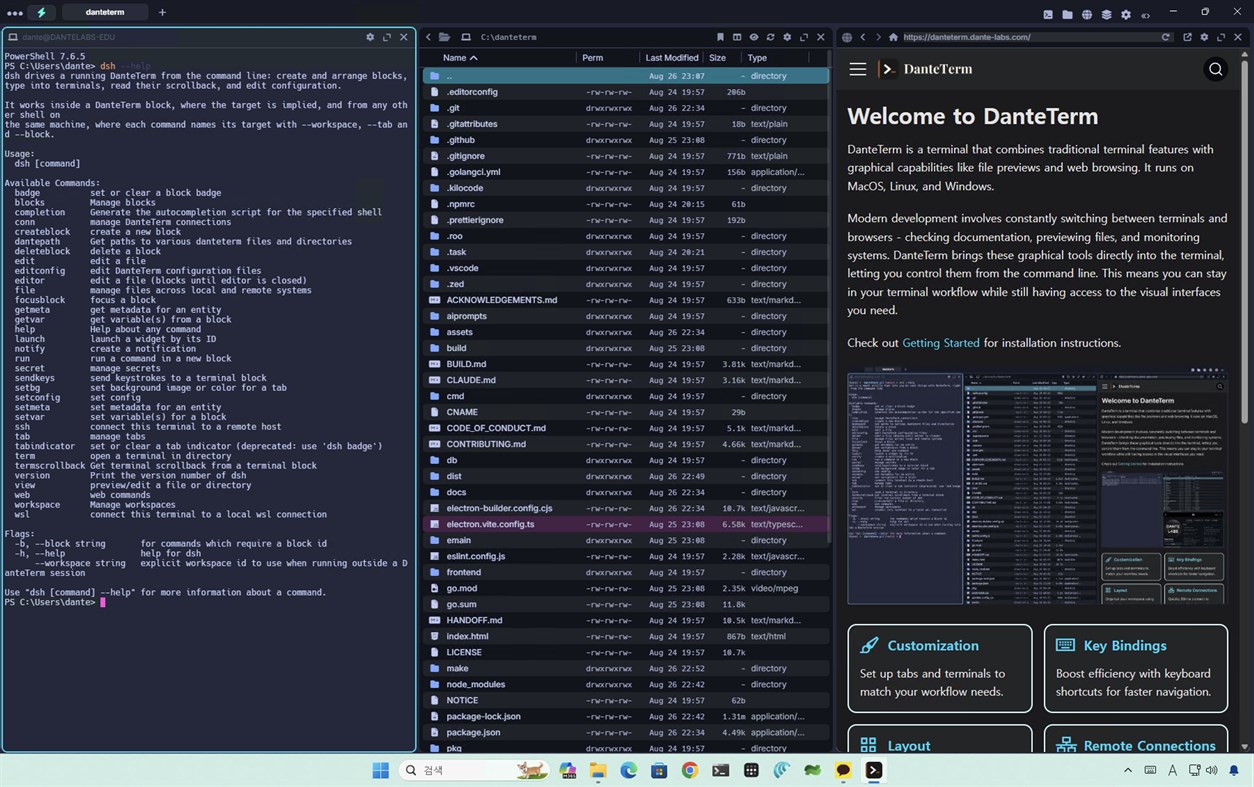Toggle column layout icon in file browser

click(x=737, y=37)
